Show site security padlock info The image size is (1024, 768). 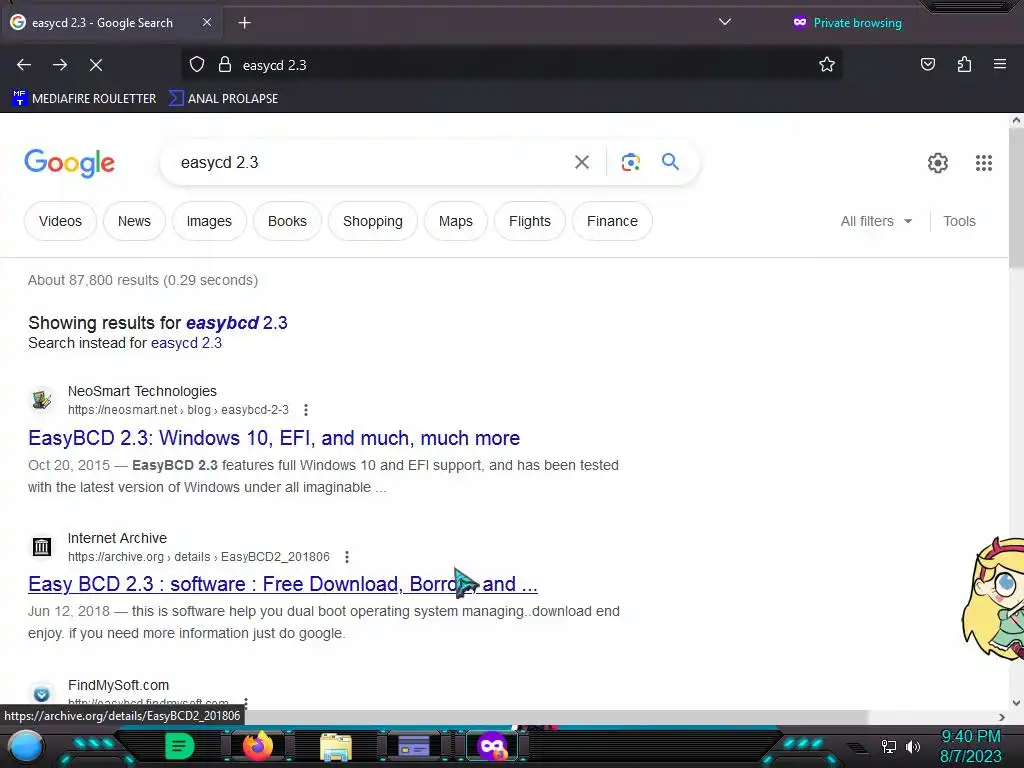225,65
